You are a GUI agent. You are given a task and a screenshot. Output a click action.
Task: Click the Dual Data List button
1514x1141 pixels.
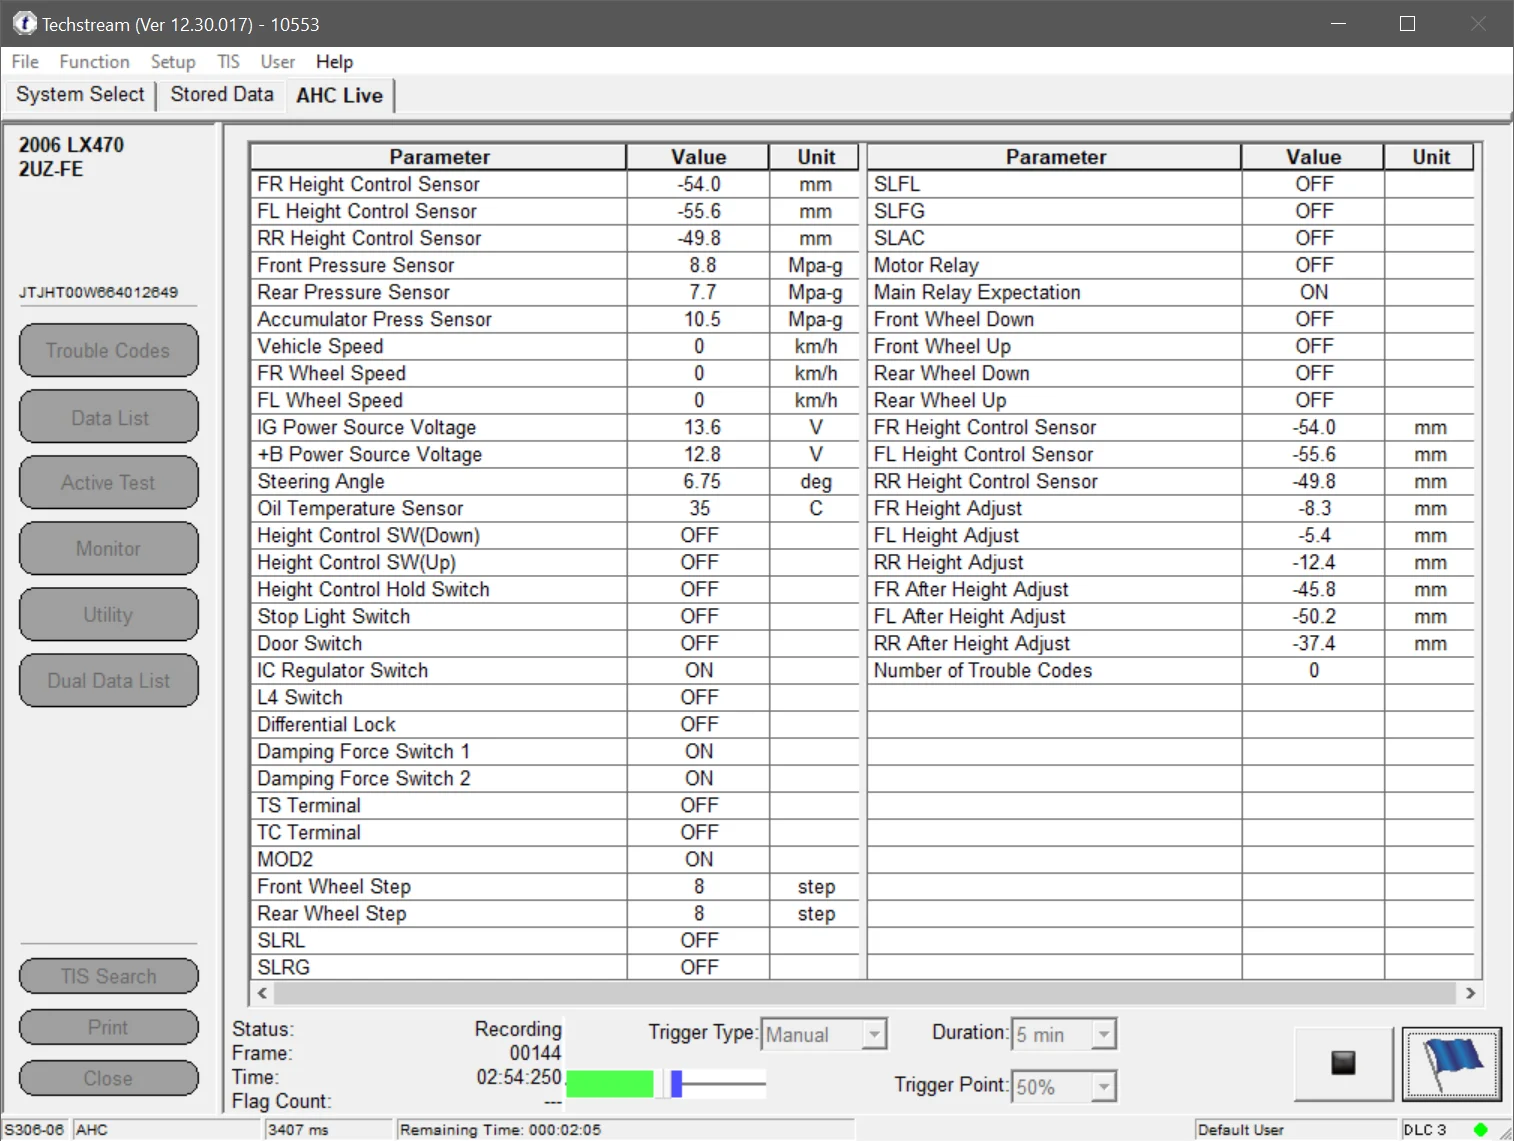click(x=108, y=681)
